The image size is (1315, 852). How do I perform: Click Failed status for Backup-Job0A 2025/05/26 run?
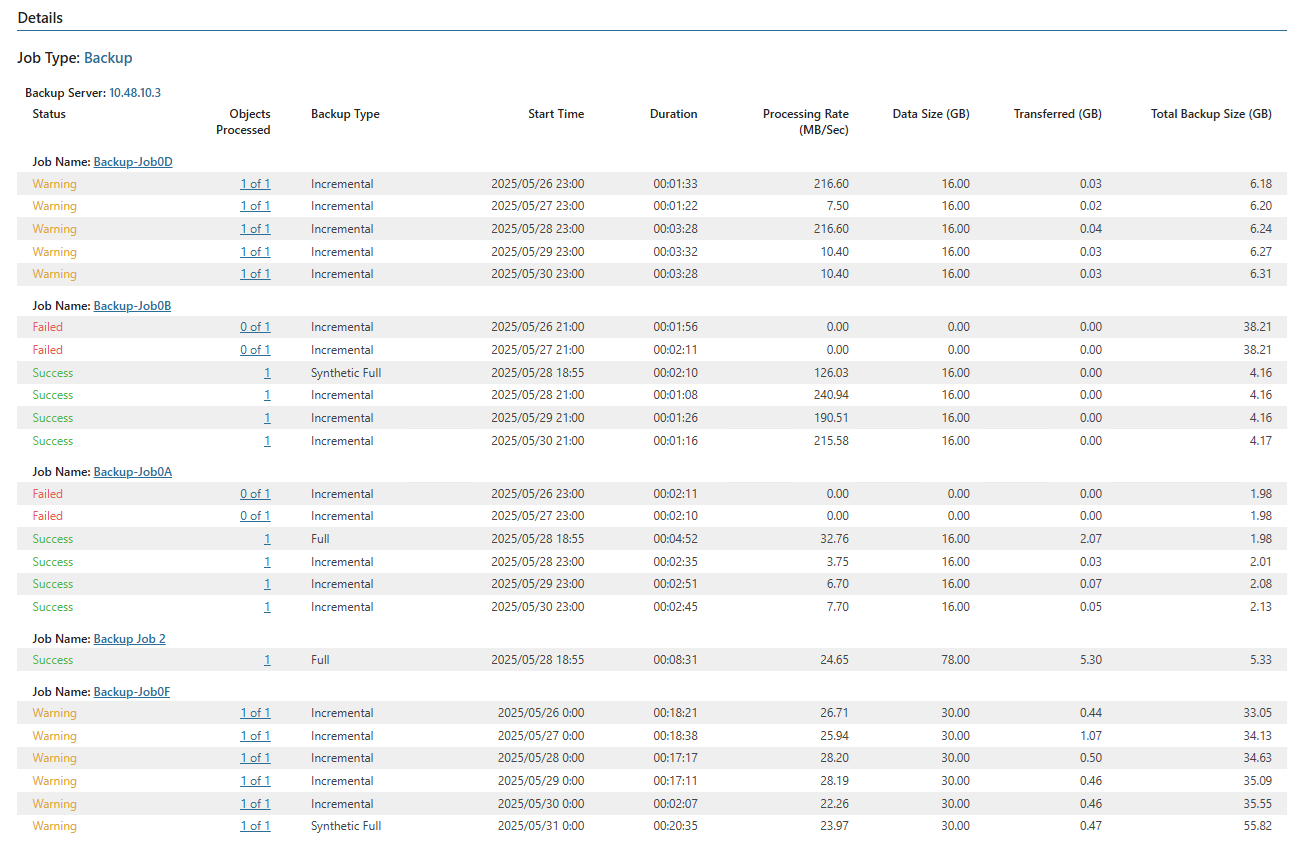click(x=47, y=494)
